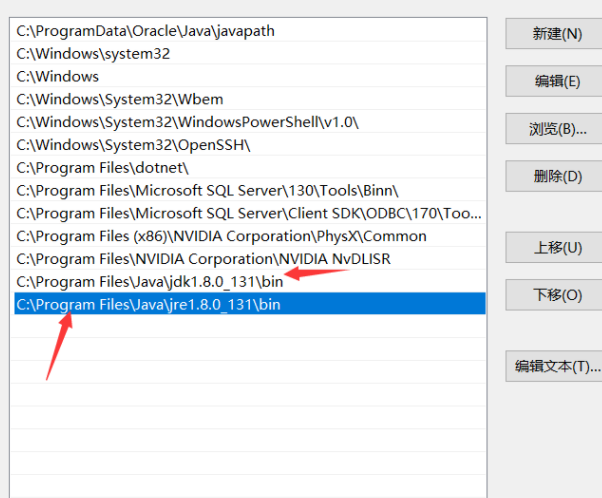Move the entry up with 上移(U)
The width and height of the screenshot is (602, 498).
(x=554, y=247)
